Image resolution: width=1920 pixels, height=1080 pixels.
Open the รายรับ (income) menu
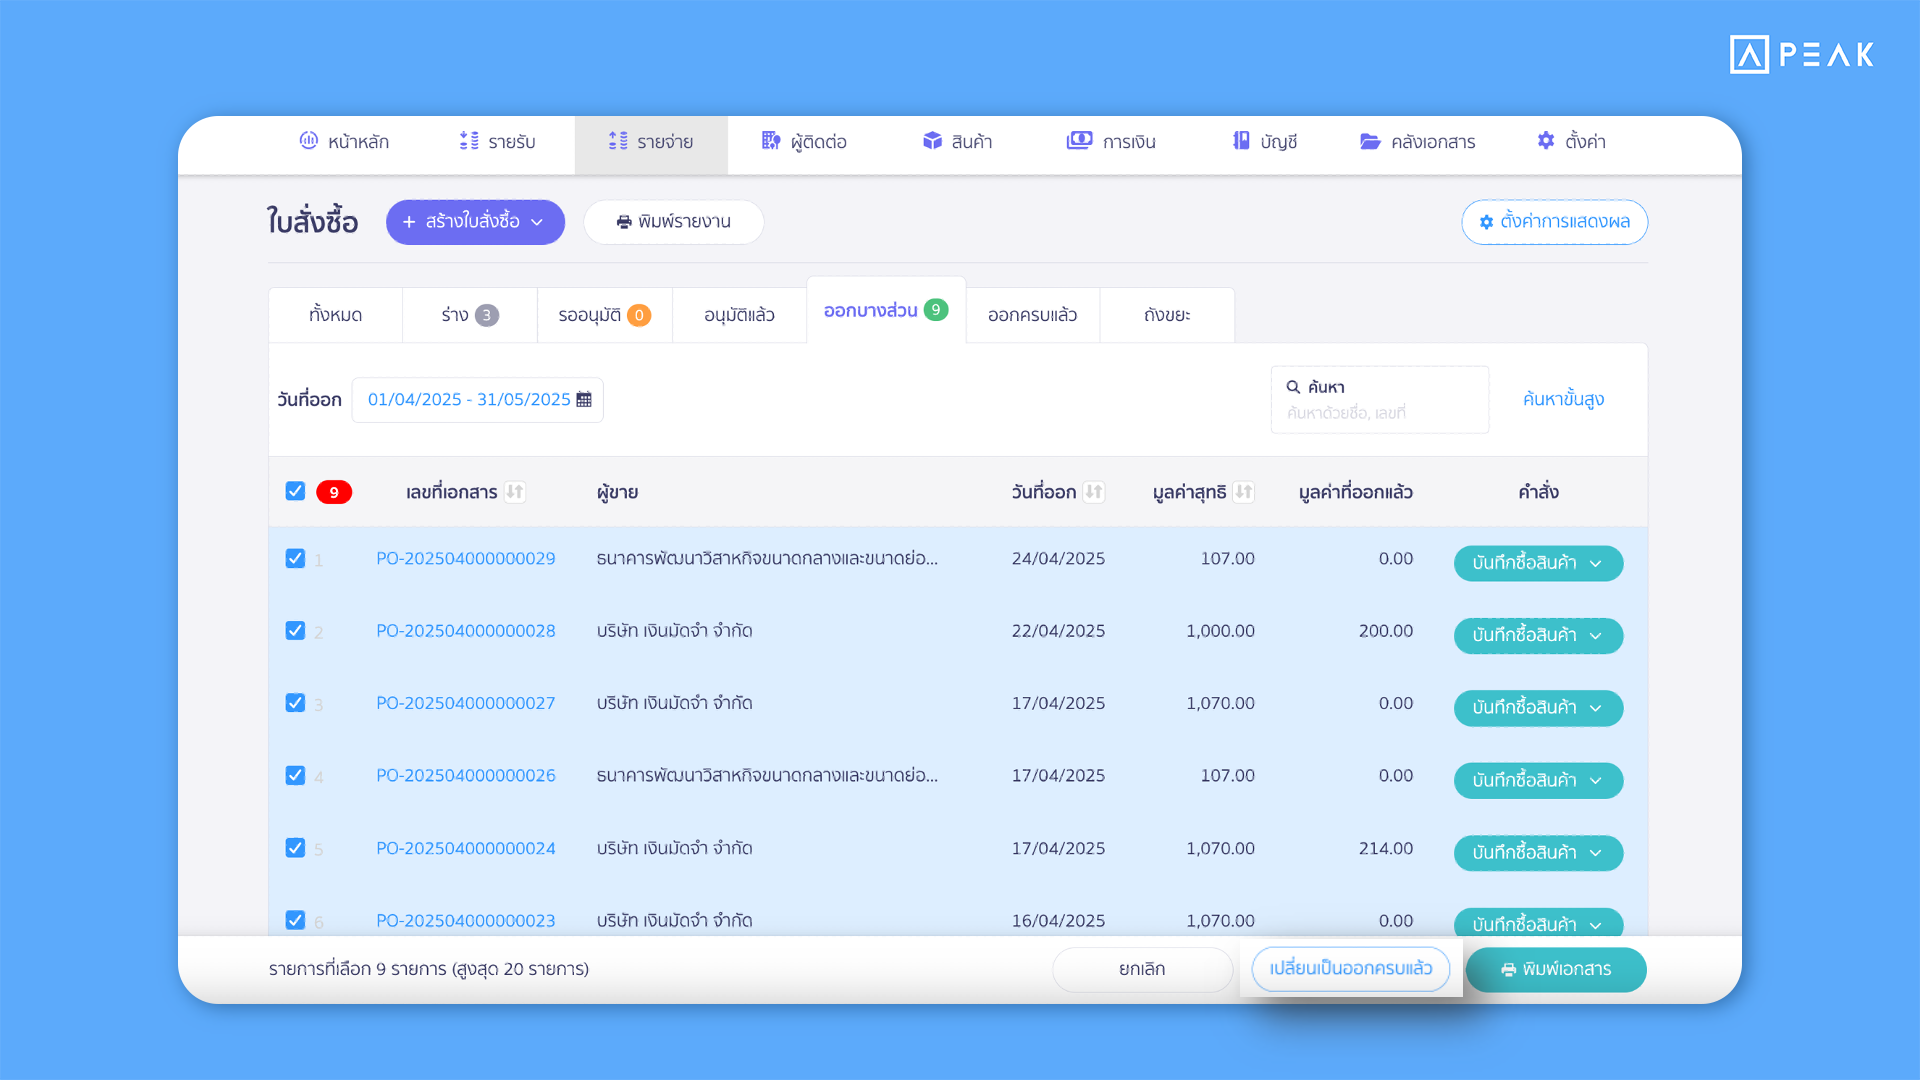click(x=497, y=142)
